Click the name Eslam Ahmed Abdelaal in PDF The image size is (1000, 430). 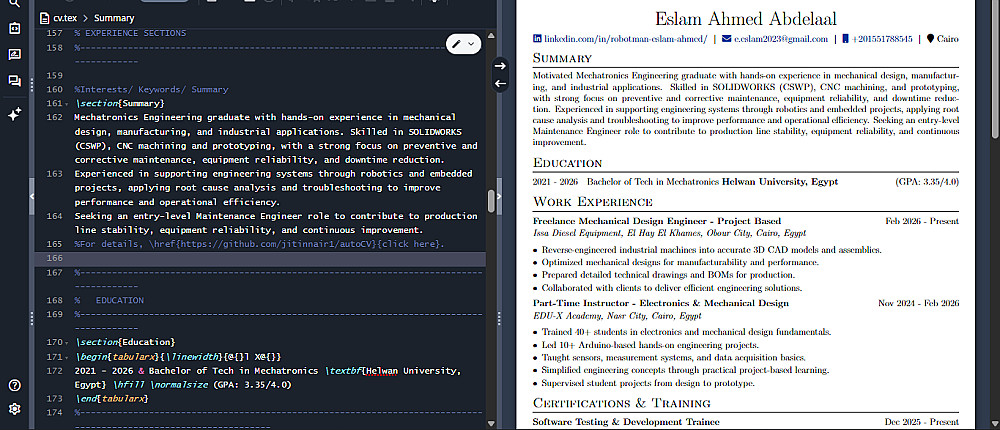tap(746, 19)
